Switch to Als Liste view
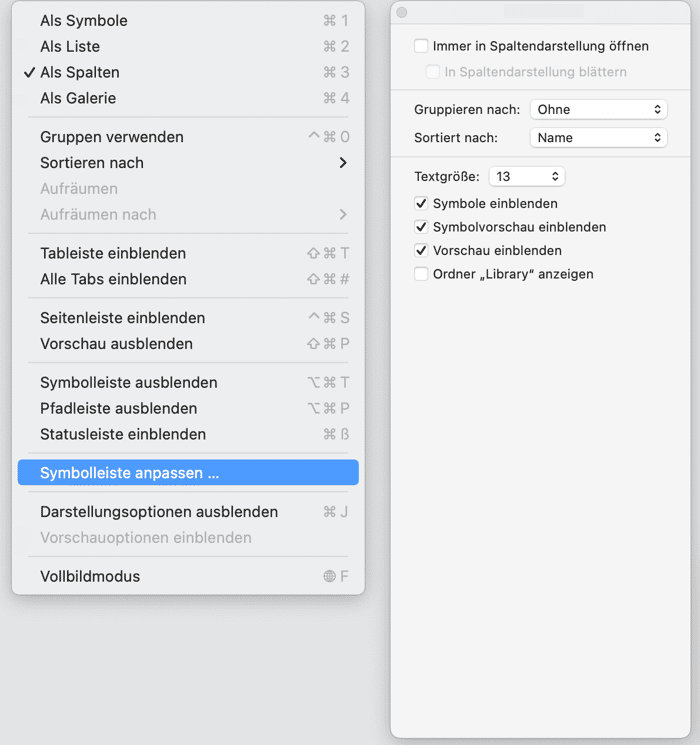700x745 pixels. (70, 46)
